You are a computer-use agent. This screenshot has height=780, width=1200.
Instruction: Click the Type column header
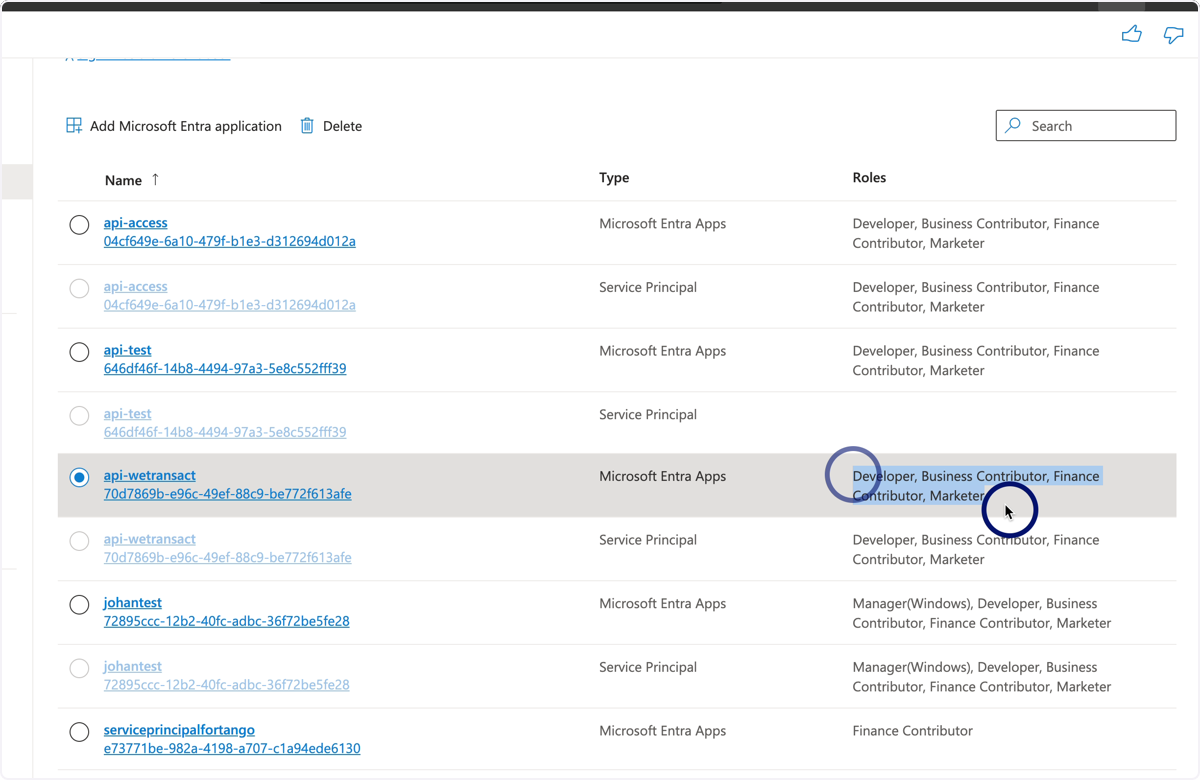click(x=614, y=178)
